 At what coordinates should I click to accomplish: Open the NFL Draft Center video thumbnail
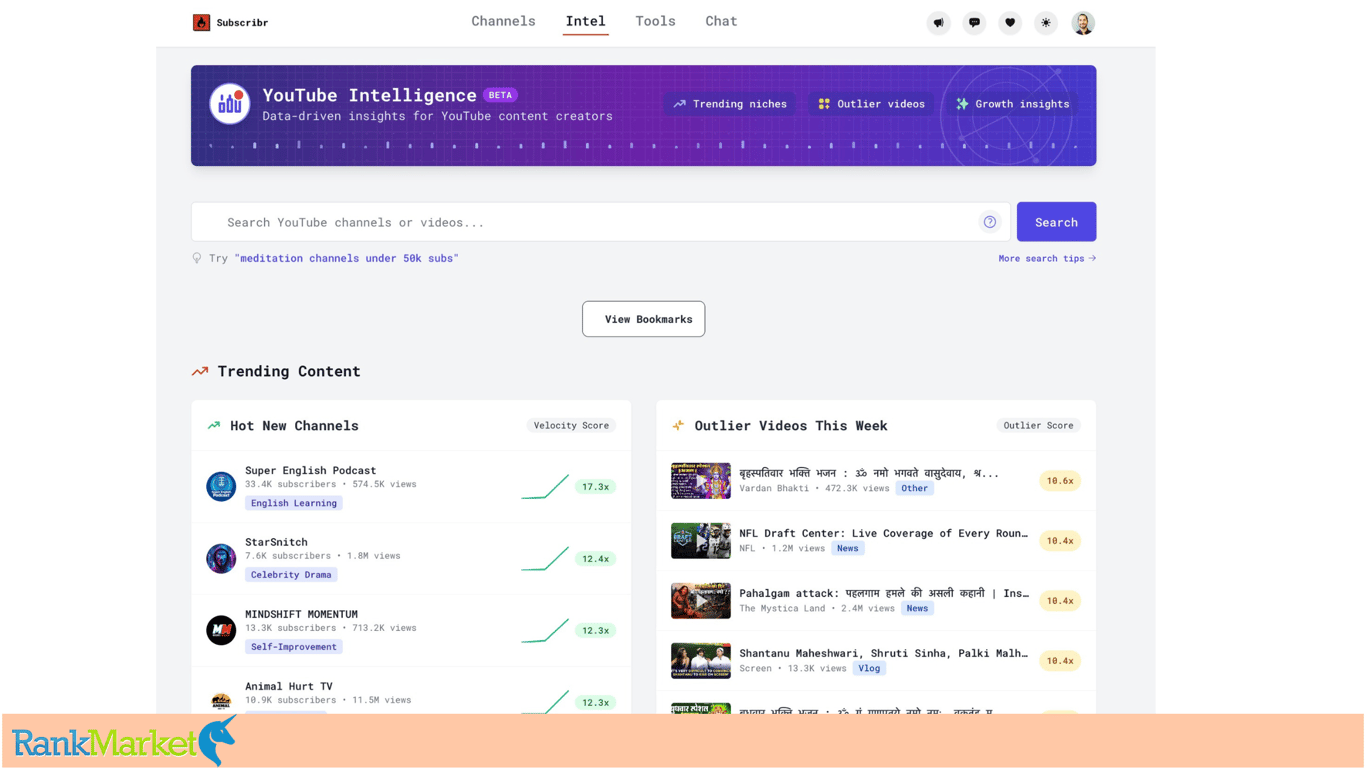(x=701, y=541)
